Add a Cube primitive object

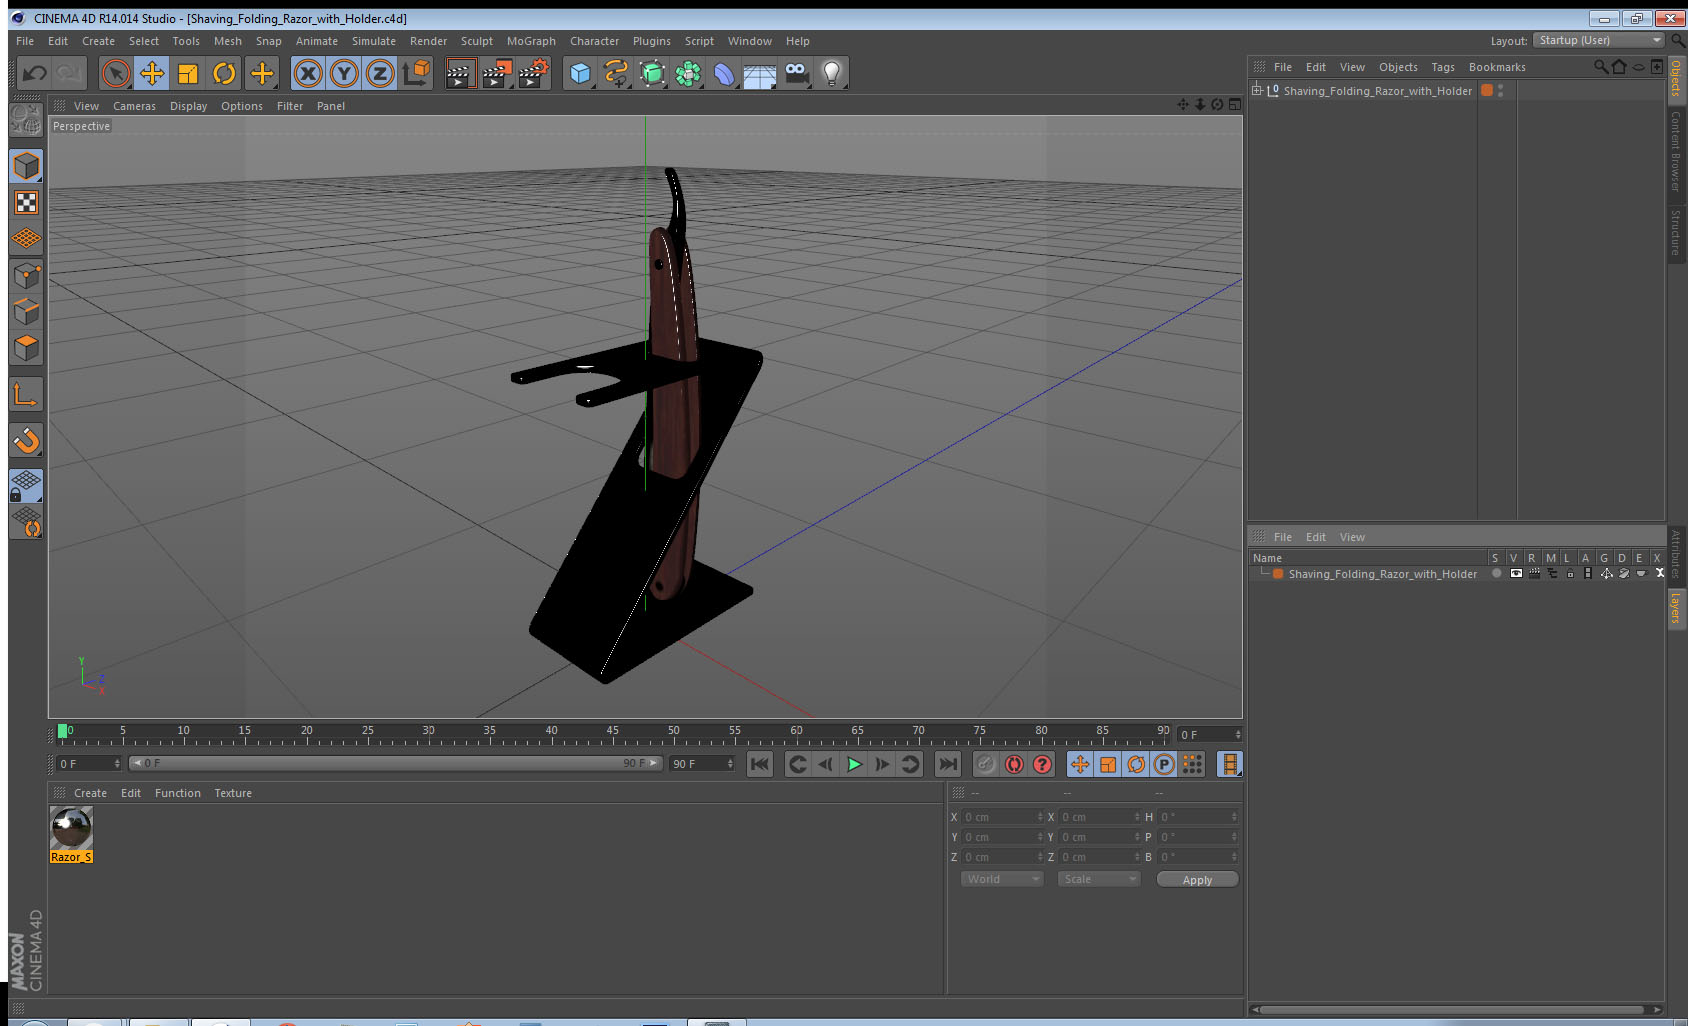tap(580, 73)
